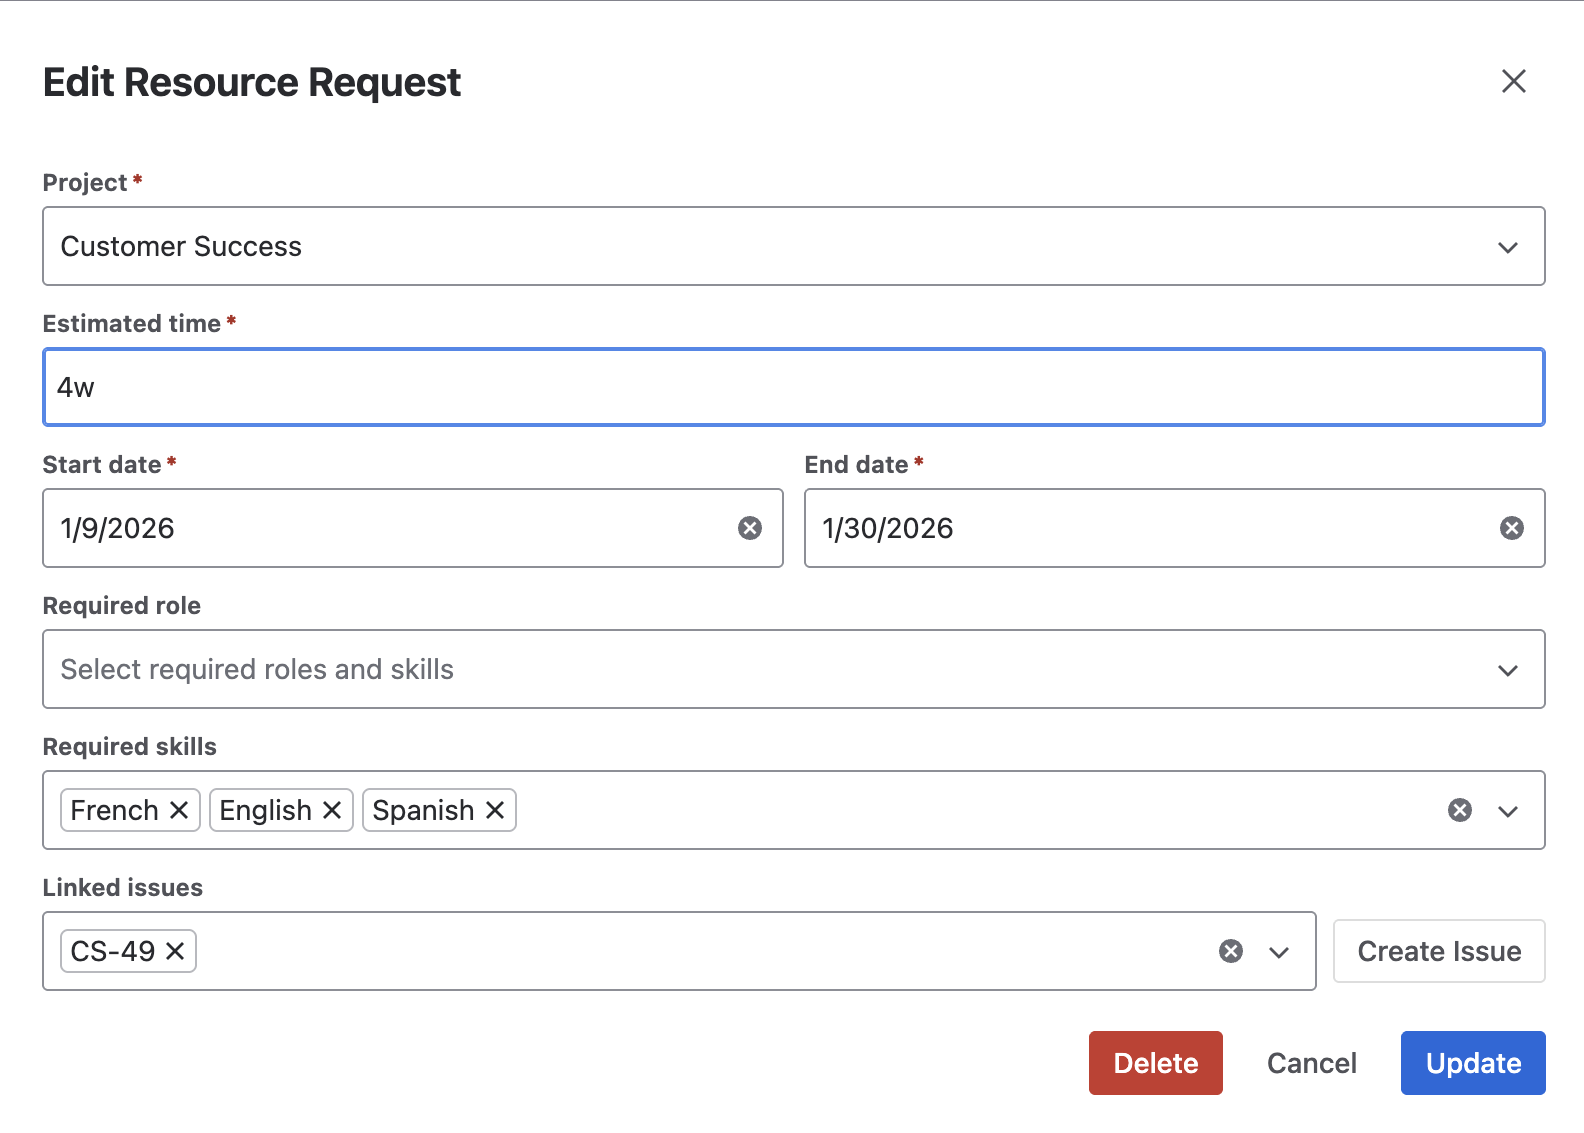Expand the Linked issues dropdown arrow
Viewport: 1584px width, 1133px height.
(x=1279, y=952)
